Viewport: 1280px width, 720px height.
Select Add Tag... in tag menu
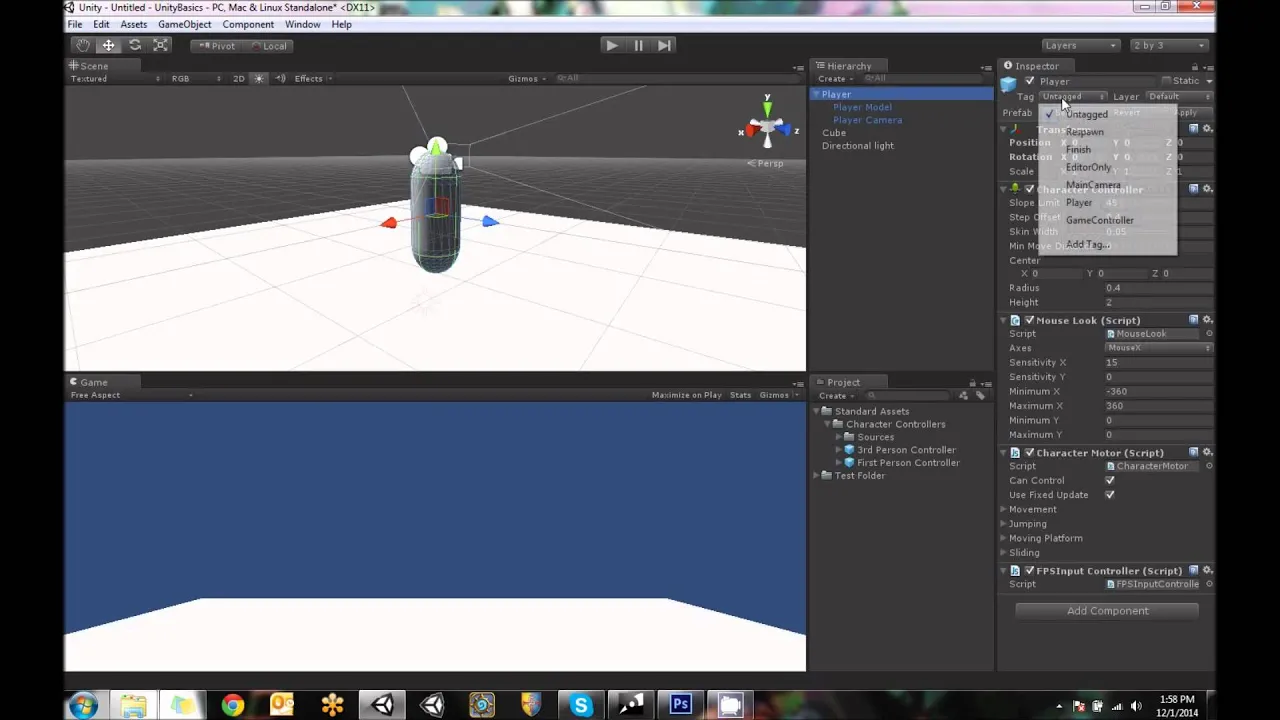(x=1107, y=244)
